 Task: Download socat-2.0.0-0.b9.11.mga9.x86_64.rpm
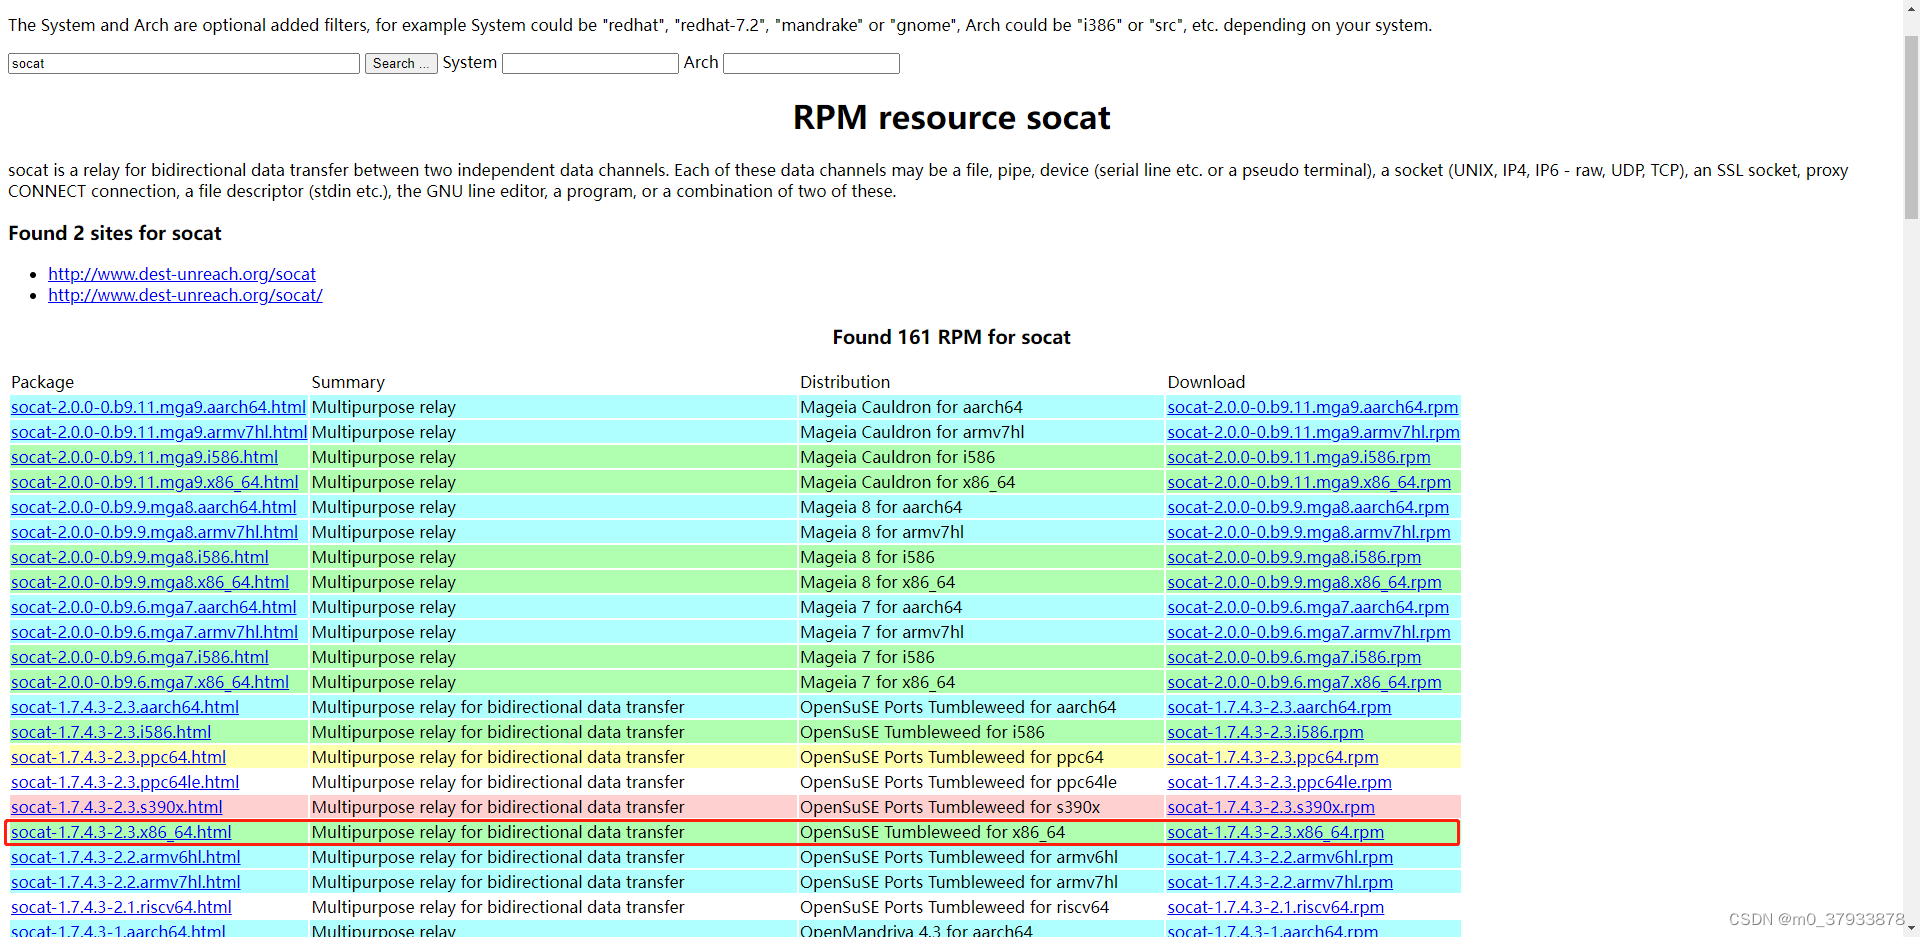[1309, 482]
